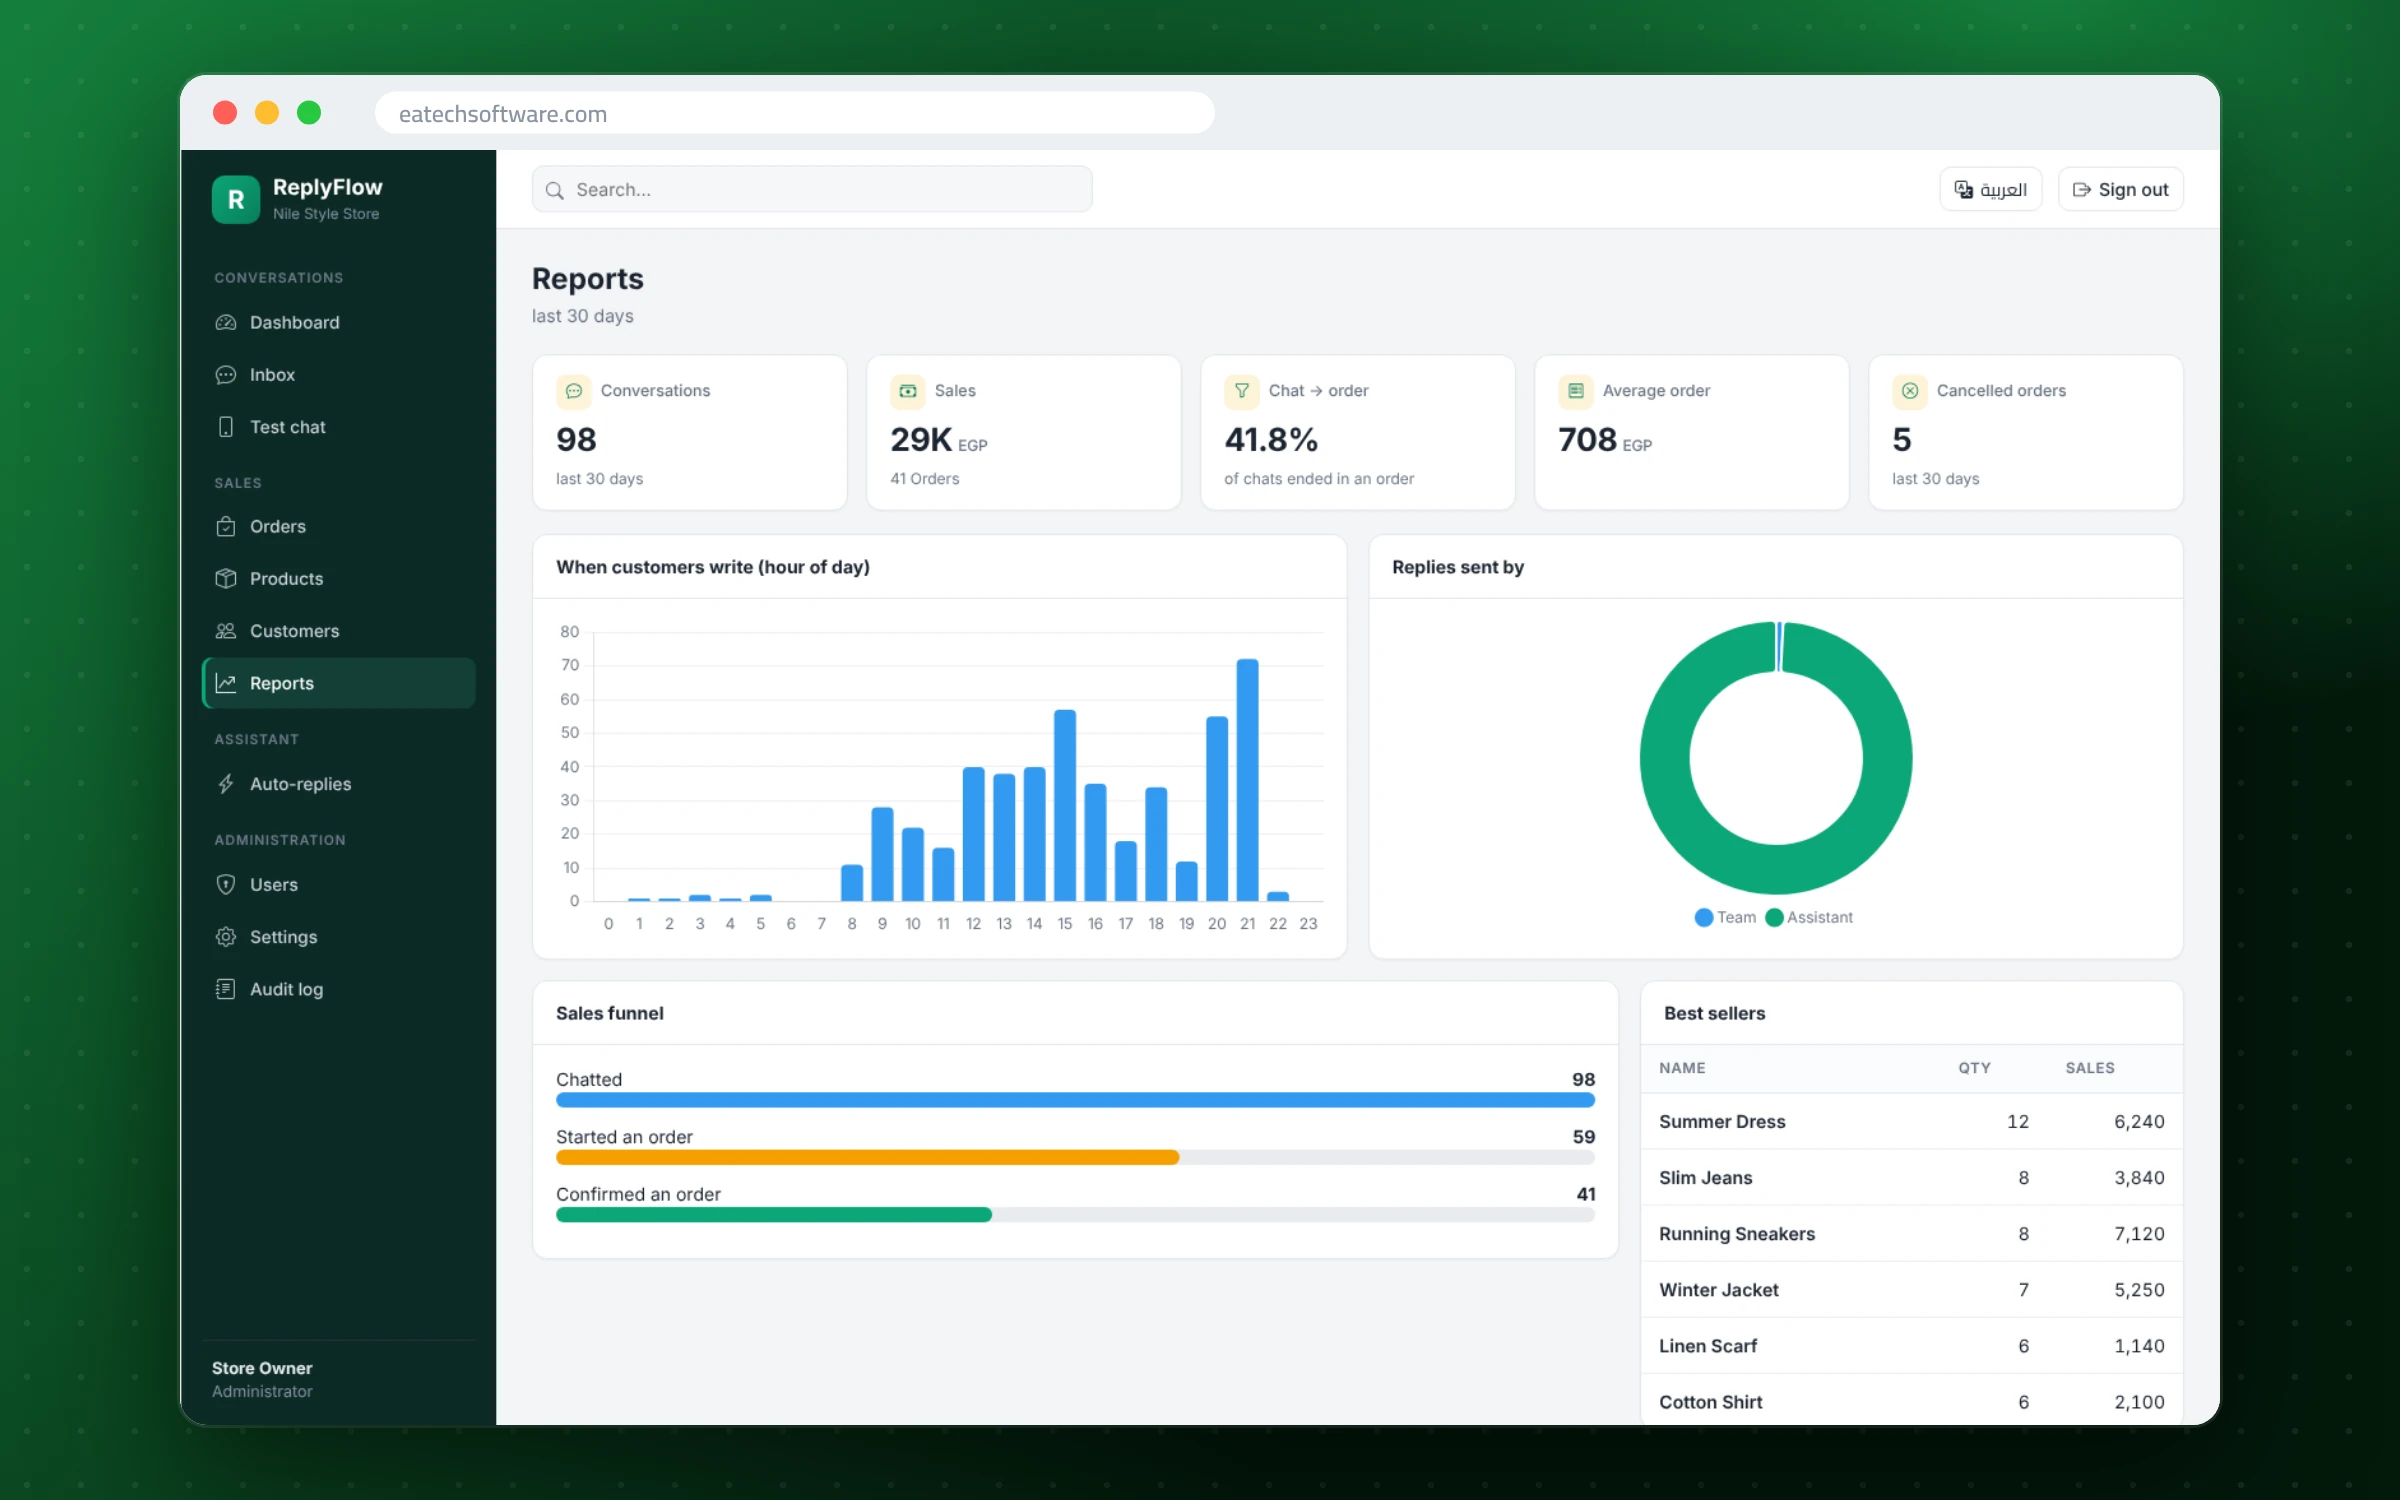Select the Winter Jacket row

(1911, 1289)
